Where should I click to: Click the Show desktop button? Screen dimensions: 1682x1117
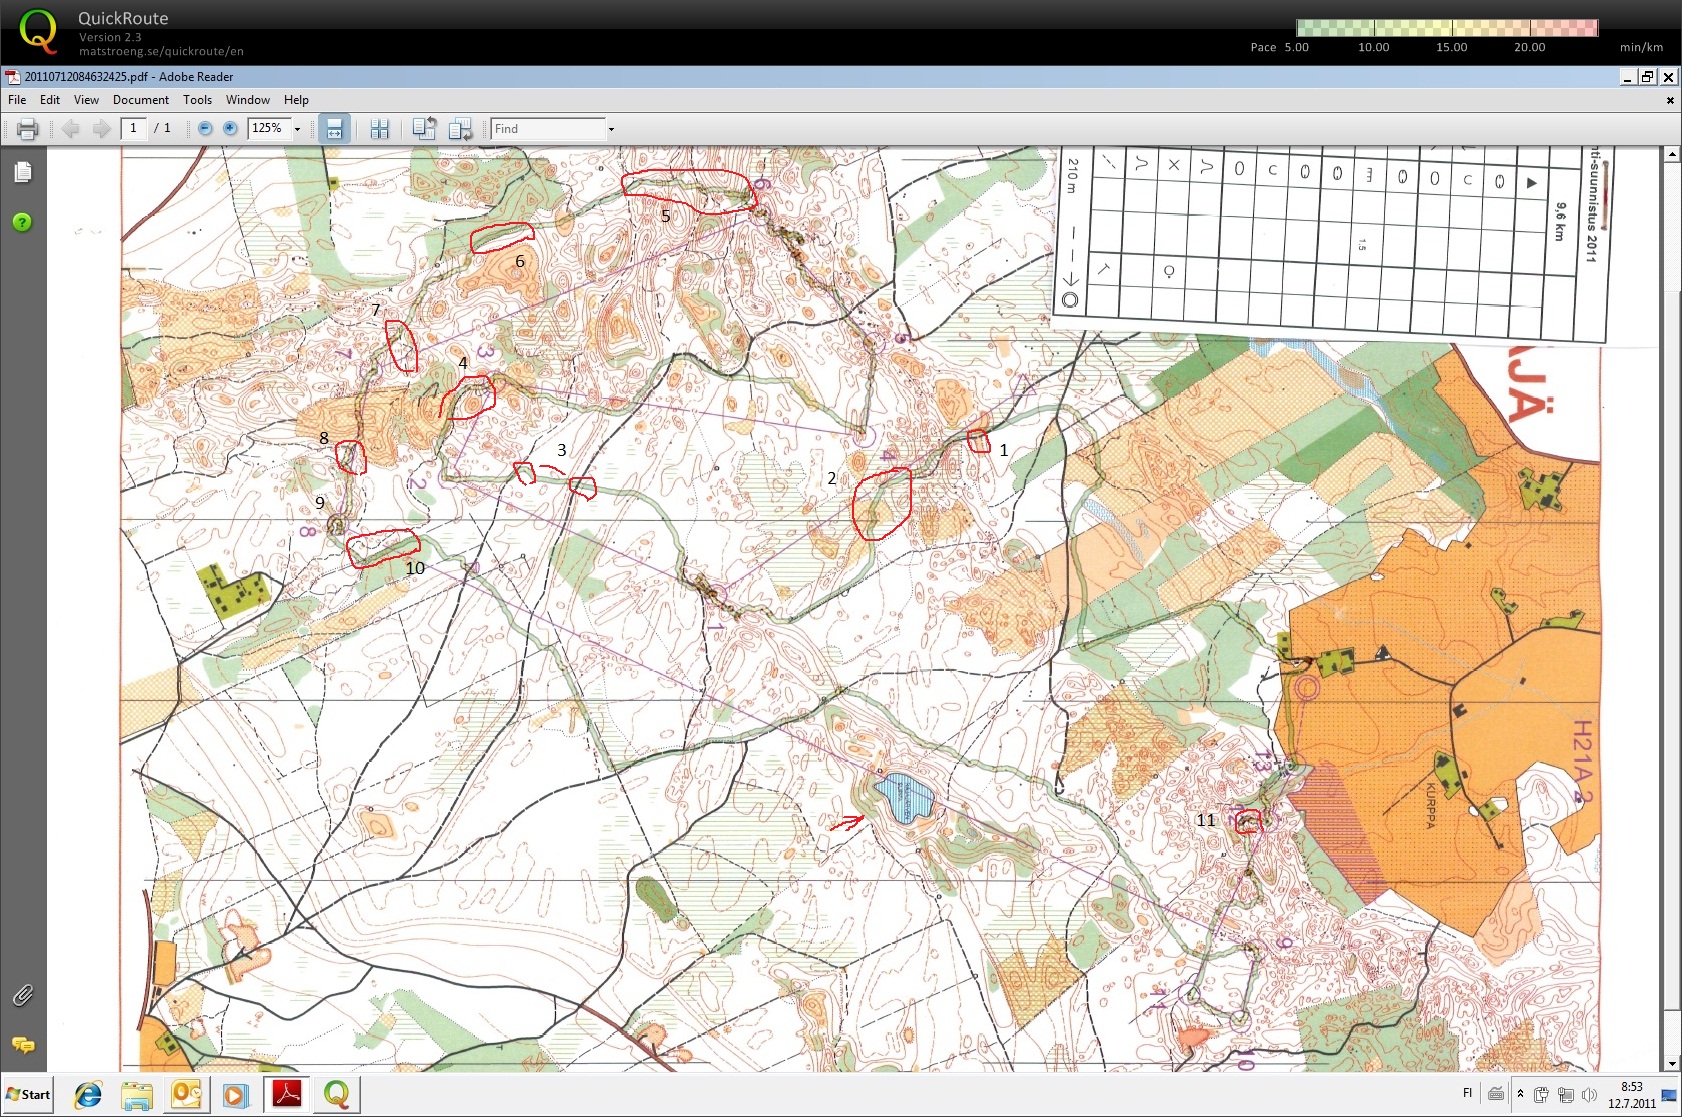click(1670, 1095)
